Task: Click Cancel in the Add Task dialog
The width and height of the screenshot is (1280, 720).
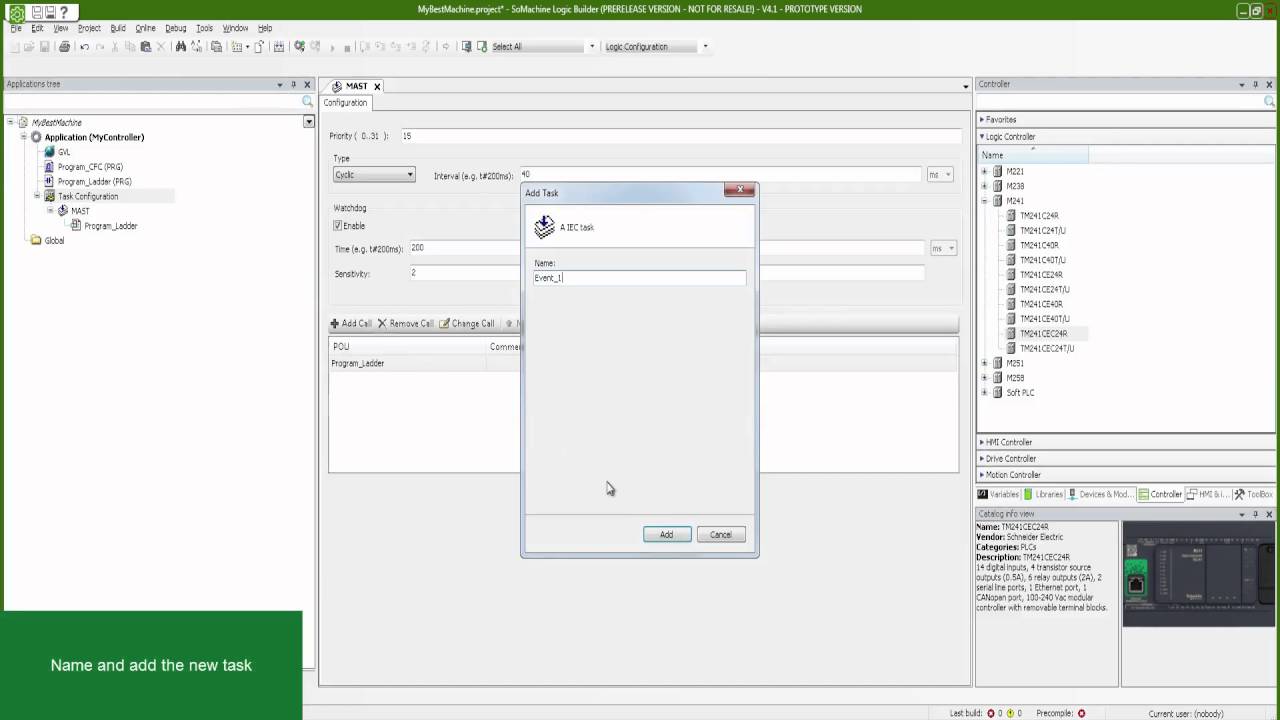Action: click(x=721, y=535)
